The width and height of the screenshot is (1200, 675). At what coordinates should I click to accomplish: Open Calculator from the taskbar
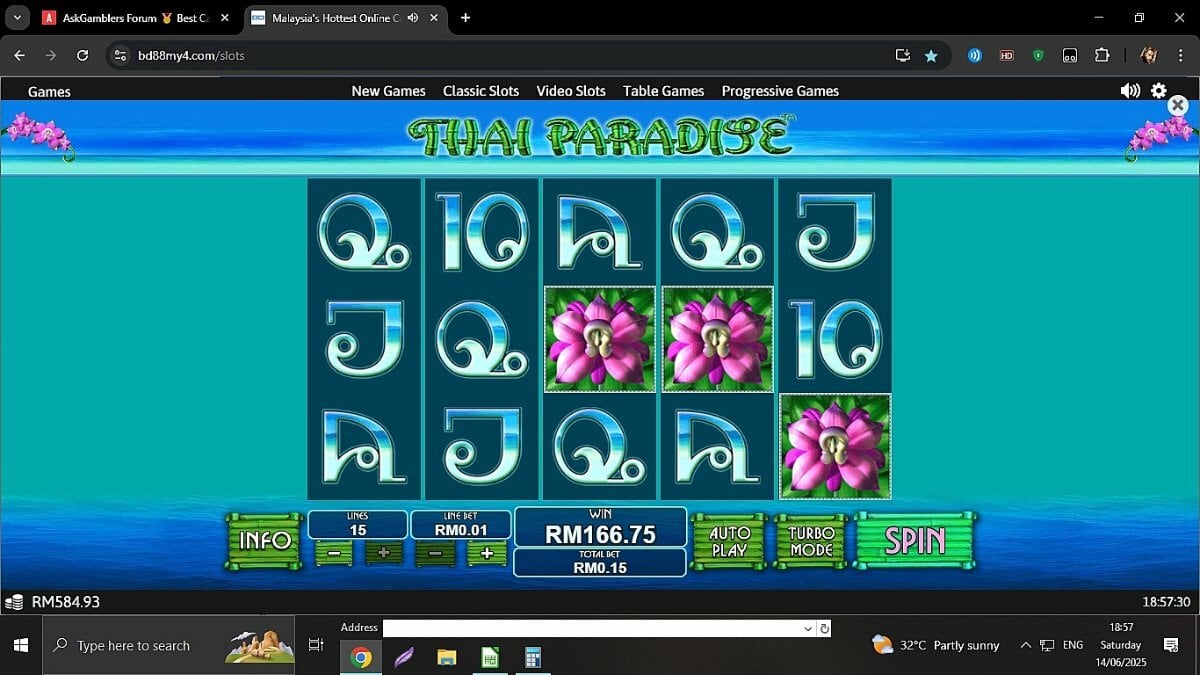coord(533,657)
